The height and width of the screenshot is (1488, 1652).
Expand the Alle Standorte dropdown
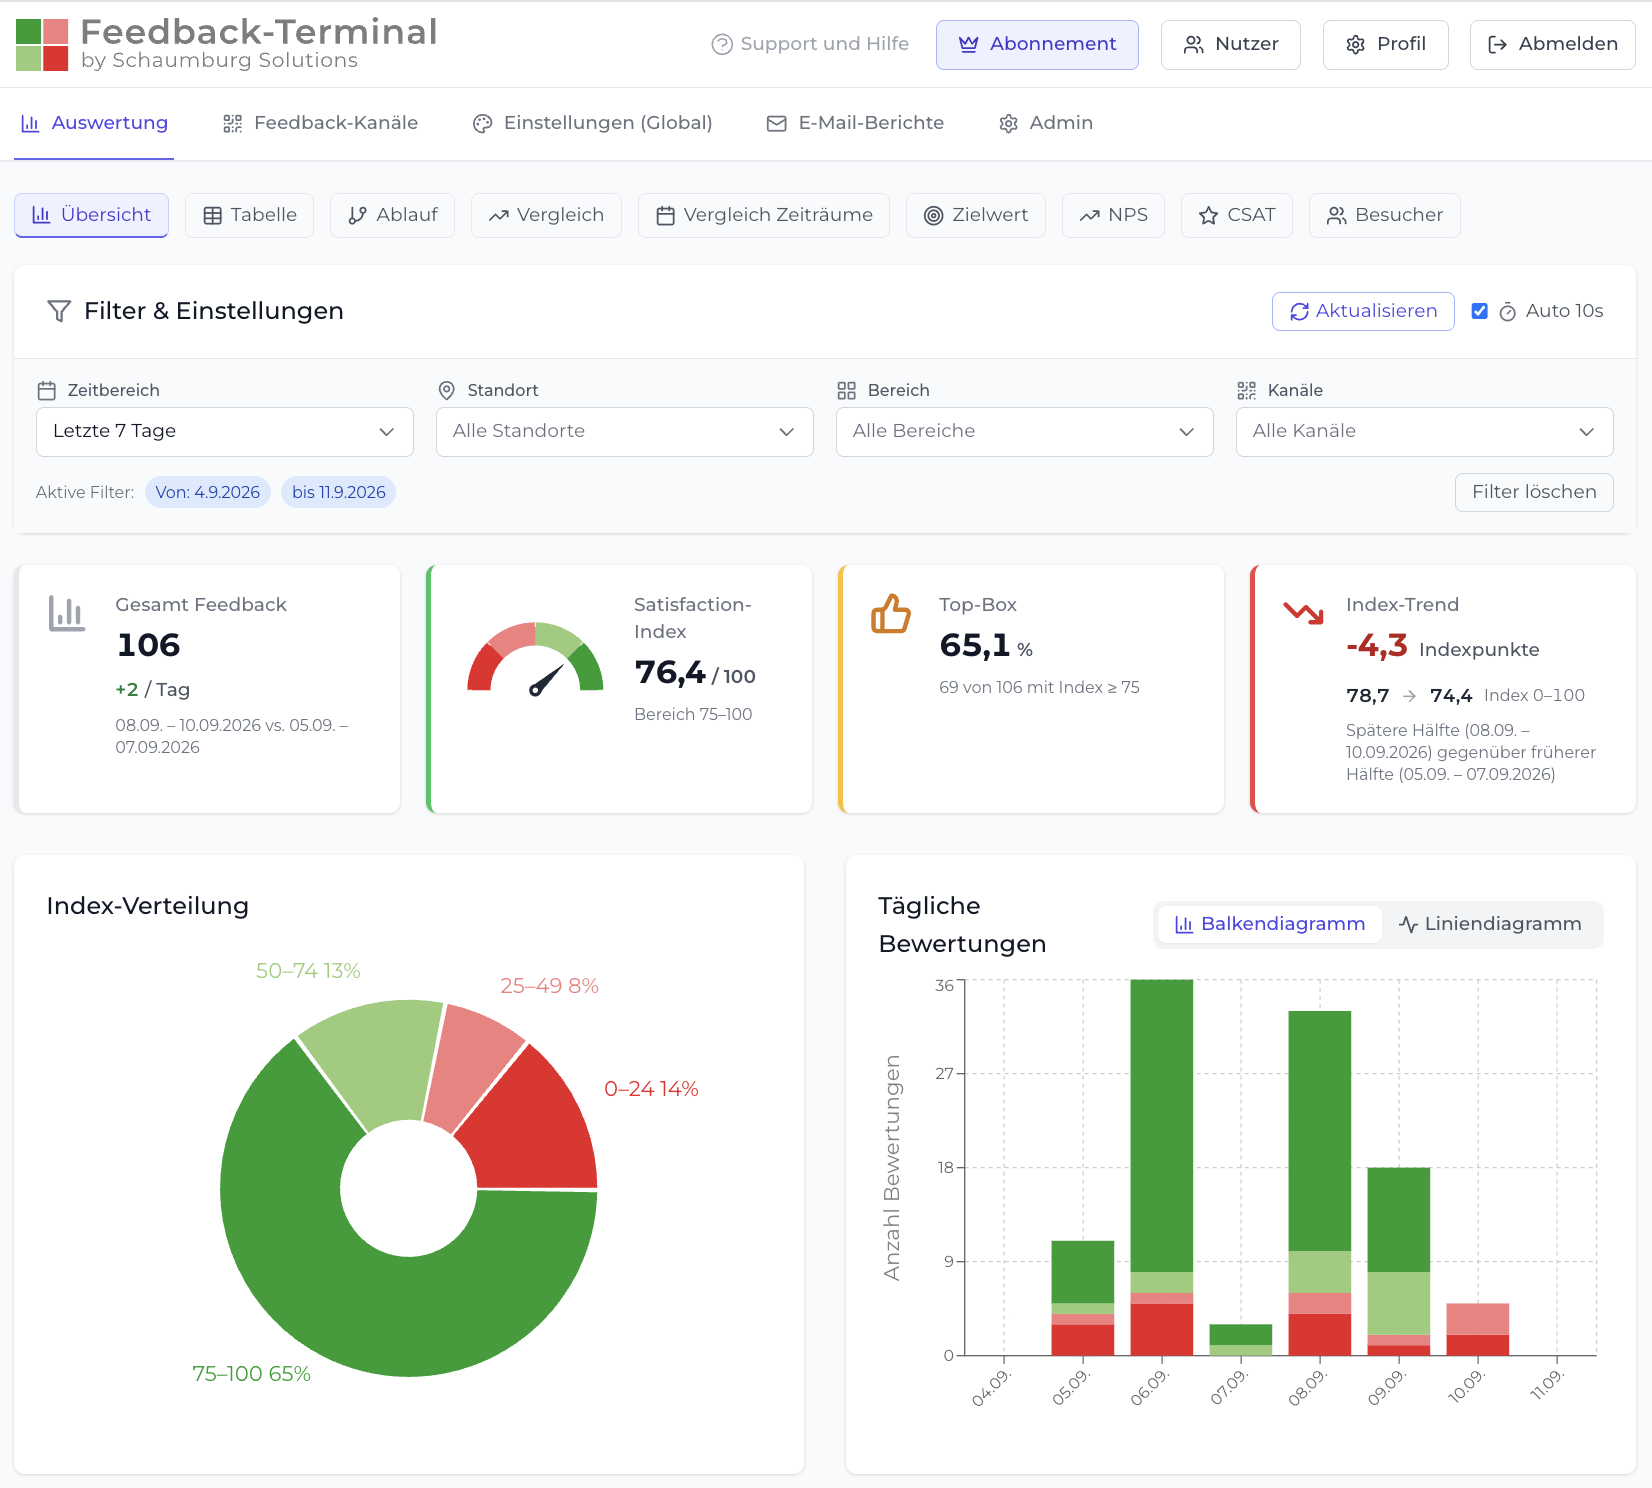pos(625,432)
